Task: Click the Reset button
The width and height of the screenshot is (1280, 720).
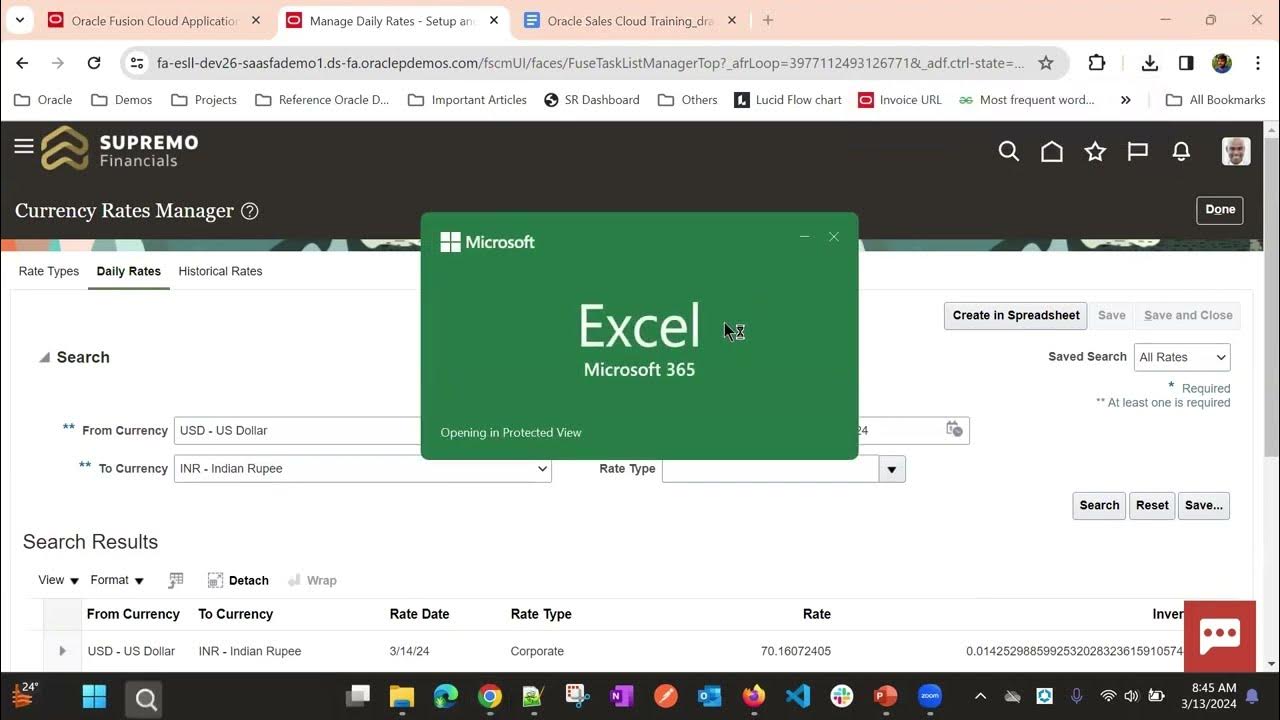Action: click(x=1152, y=505)
